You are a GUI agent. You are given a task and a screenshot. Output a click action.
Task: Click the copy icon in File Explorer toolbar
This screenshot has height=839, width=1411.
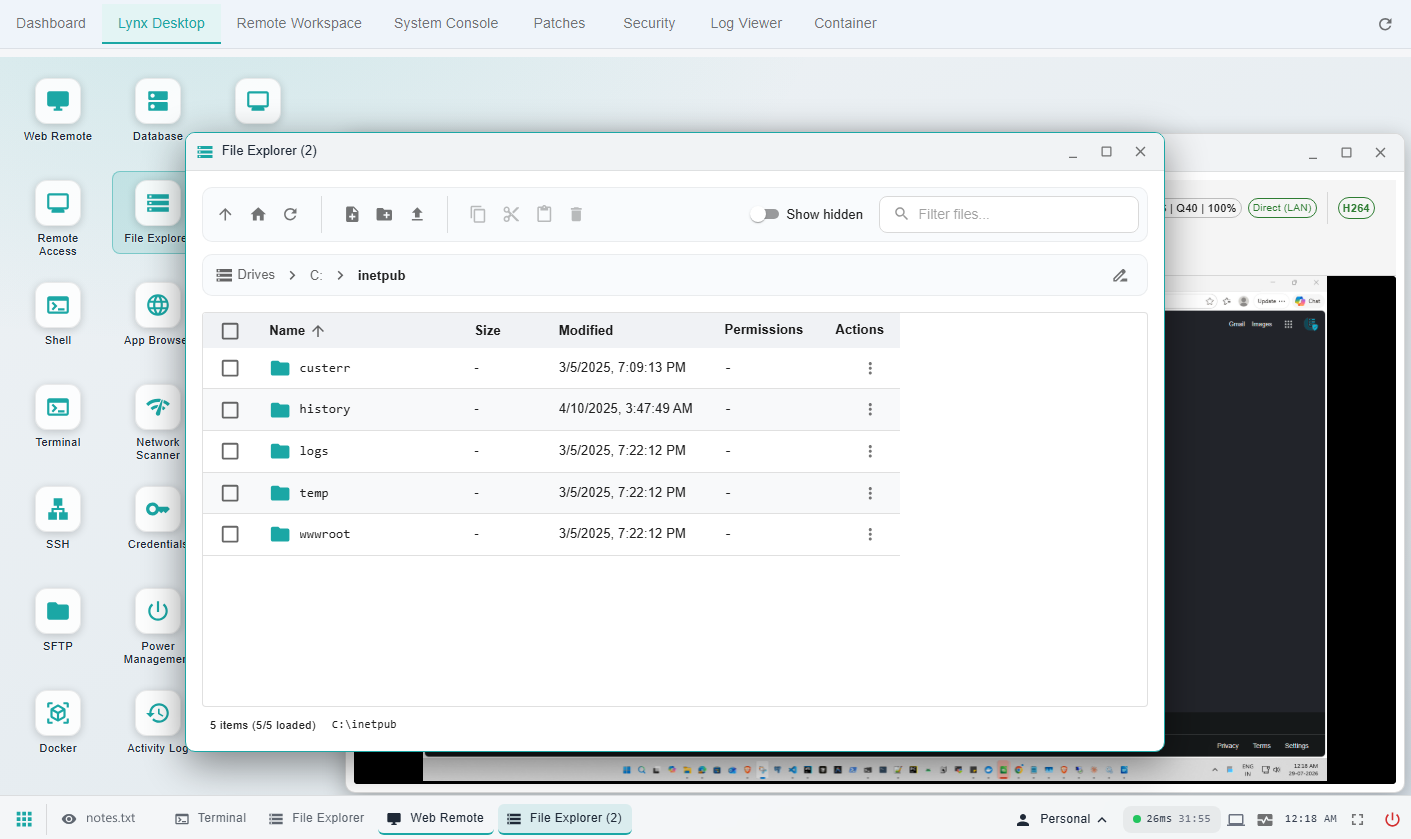pos(478,214)
